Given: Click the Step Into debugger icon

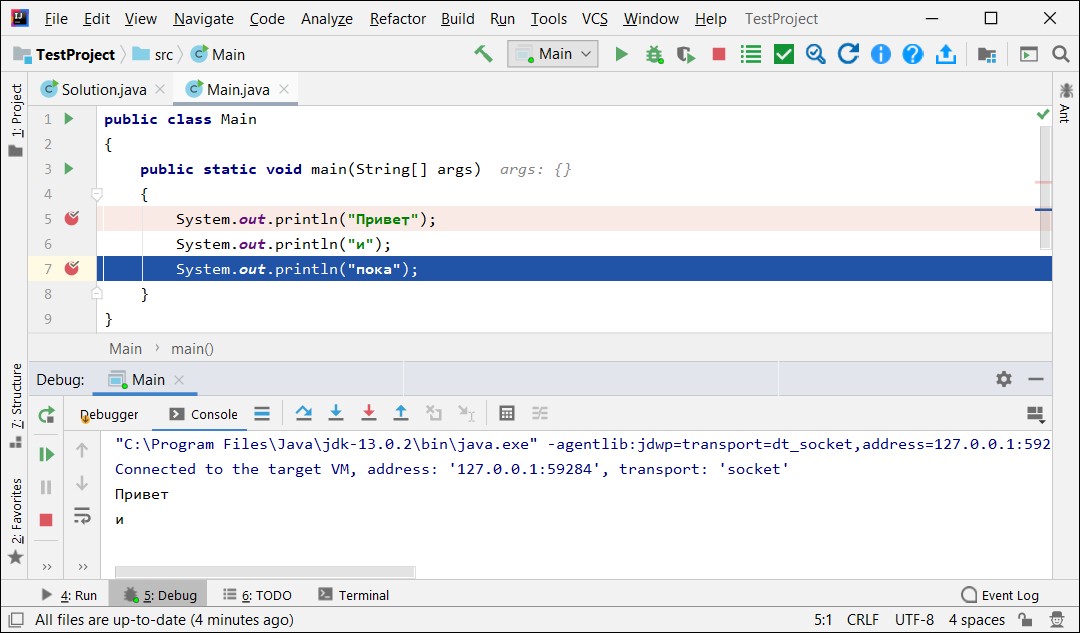Looking at the screenshot, I should point(336,413).
